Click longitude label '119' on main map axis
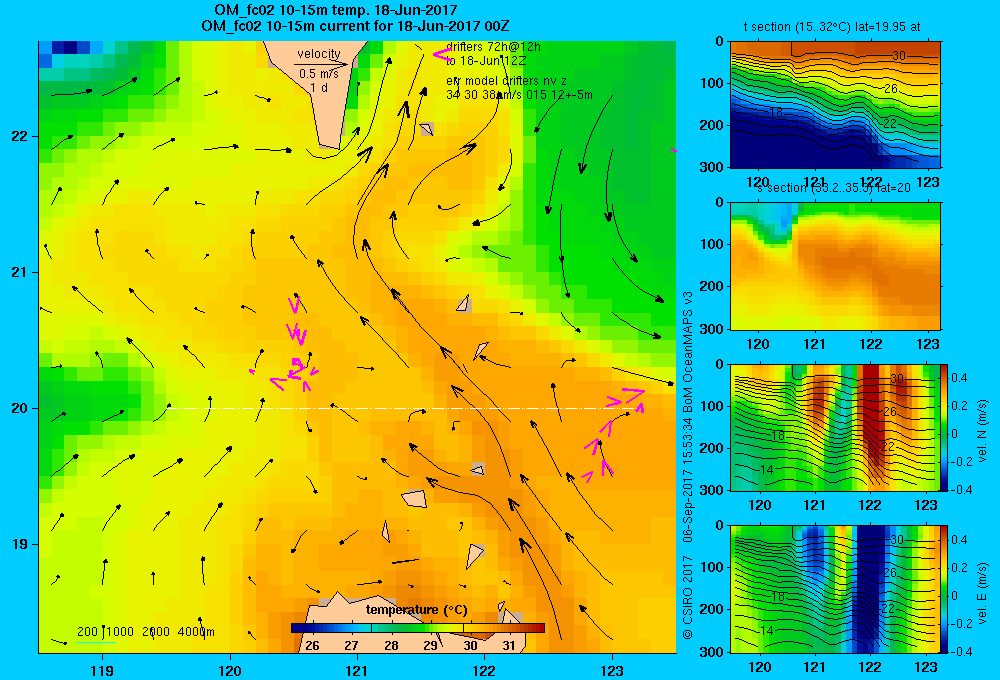 click(103, 670)
